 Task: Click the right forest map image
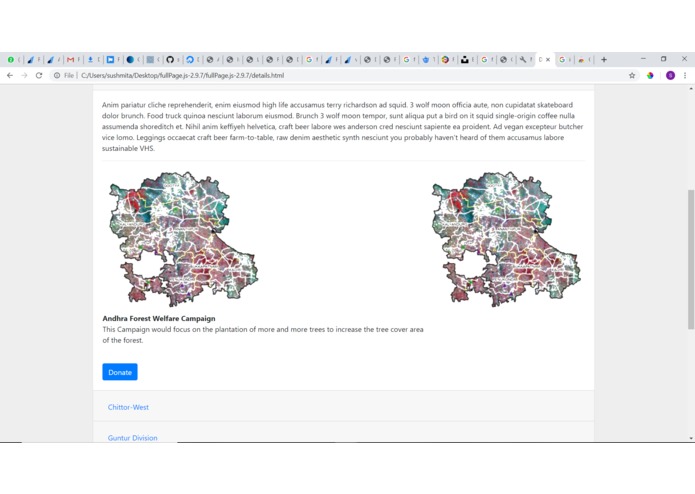[506, 239]
